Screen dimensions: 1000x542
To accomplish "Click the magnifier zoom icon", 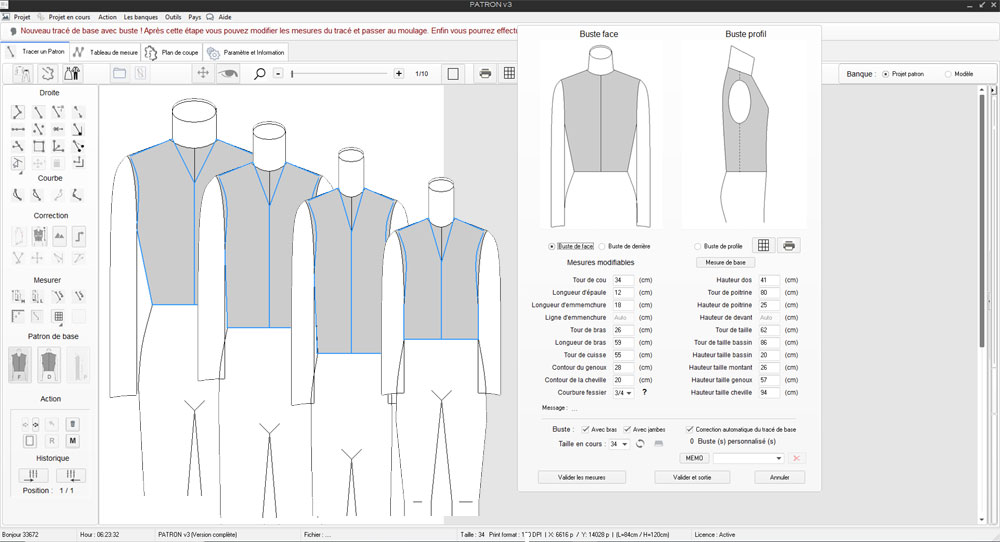I will tap(260, 73).
